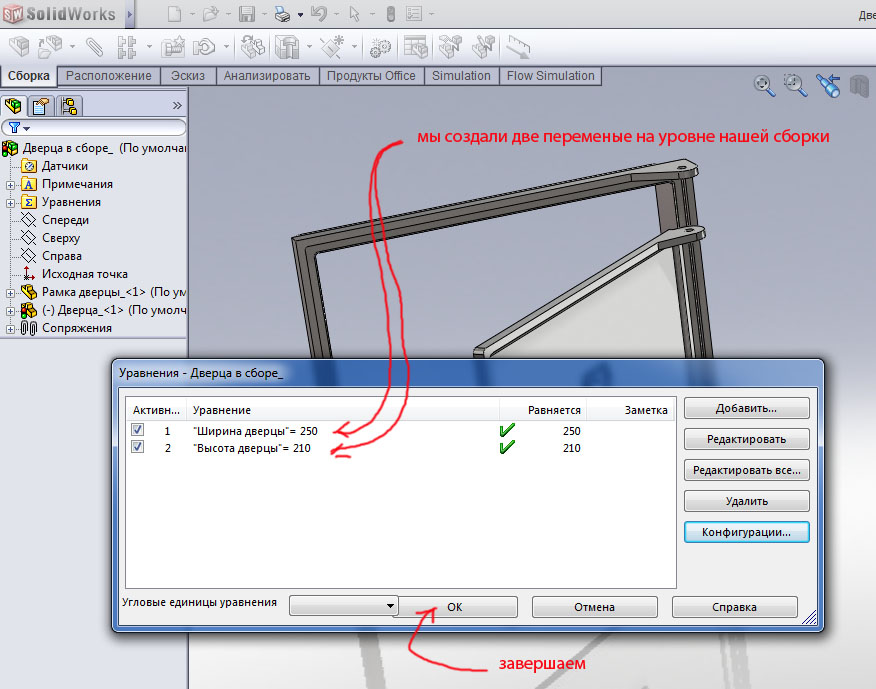Select the Спереди plane in the tree
Image resolution: width=876 pixels, height=689 pixels.
[x=65, y=220]
